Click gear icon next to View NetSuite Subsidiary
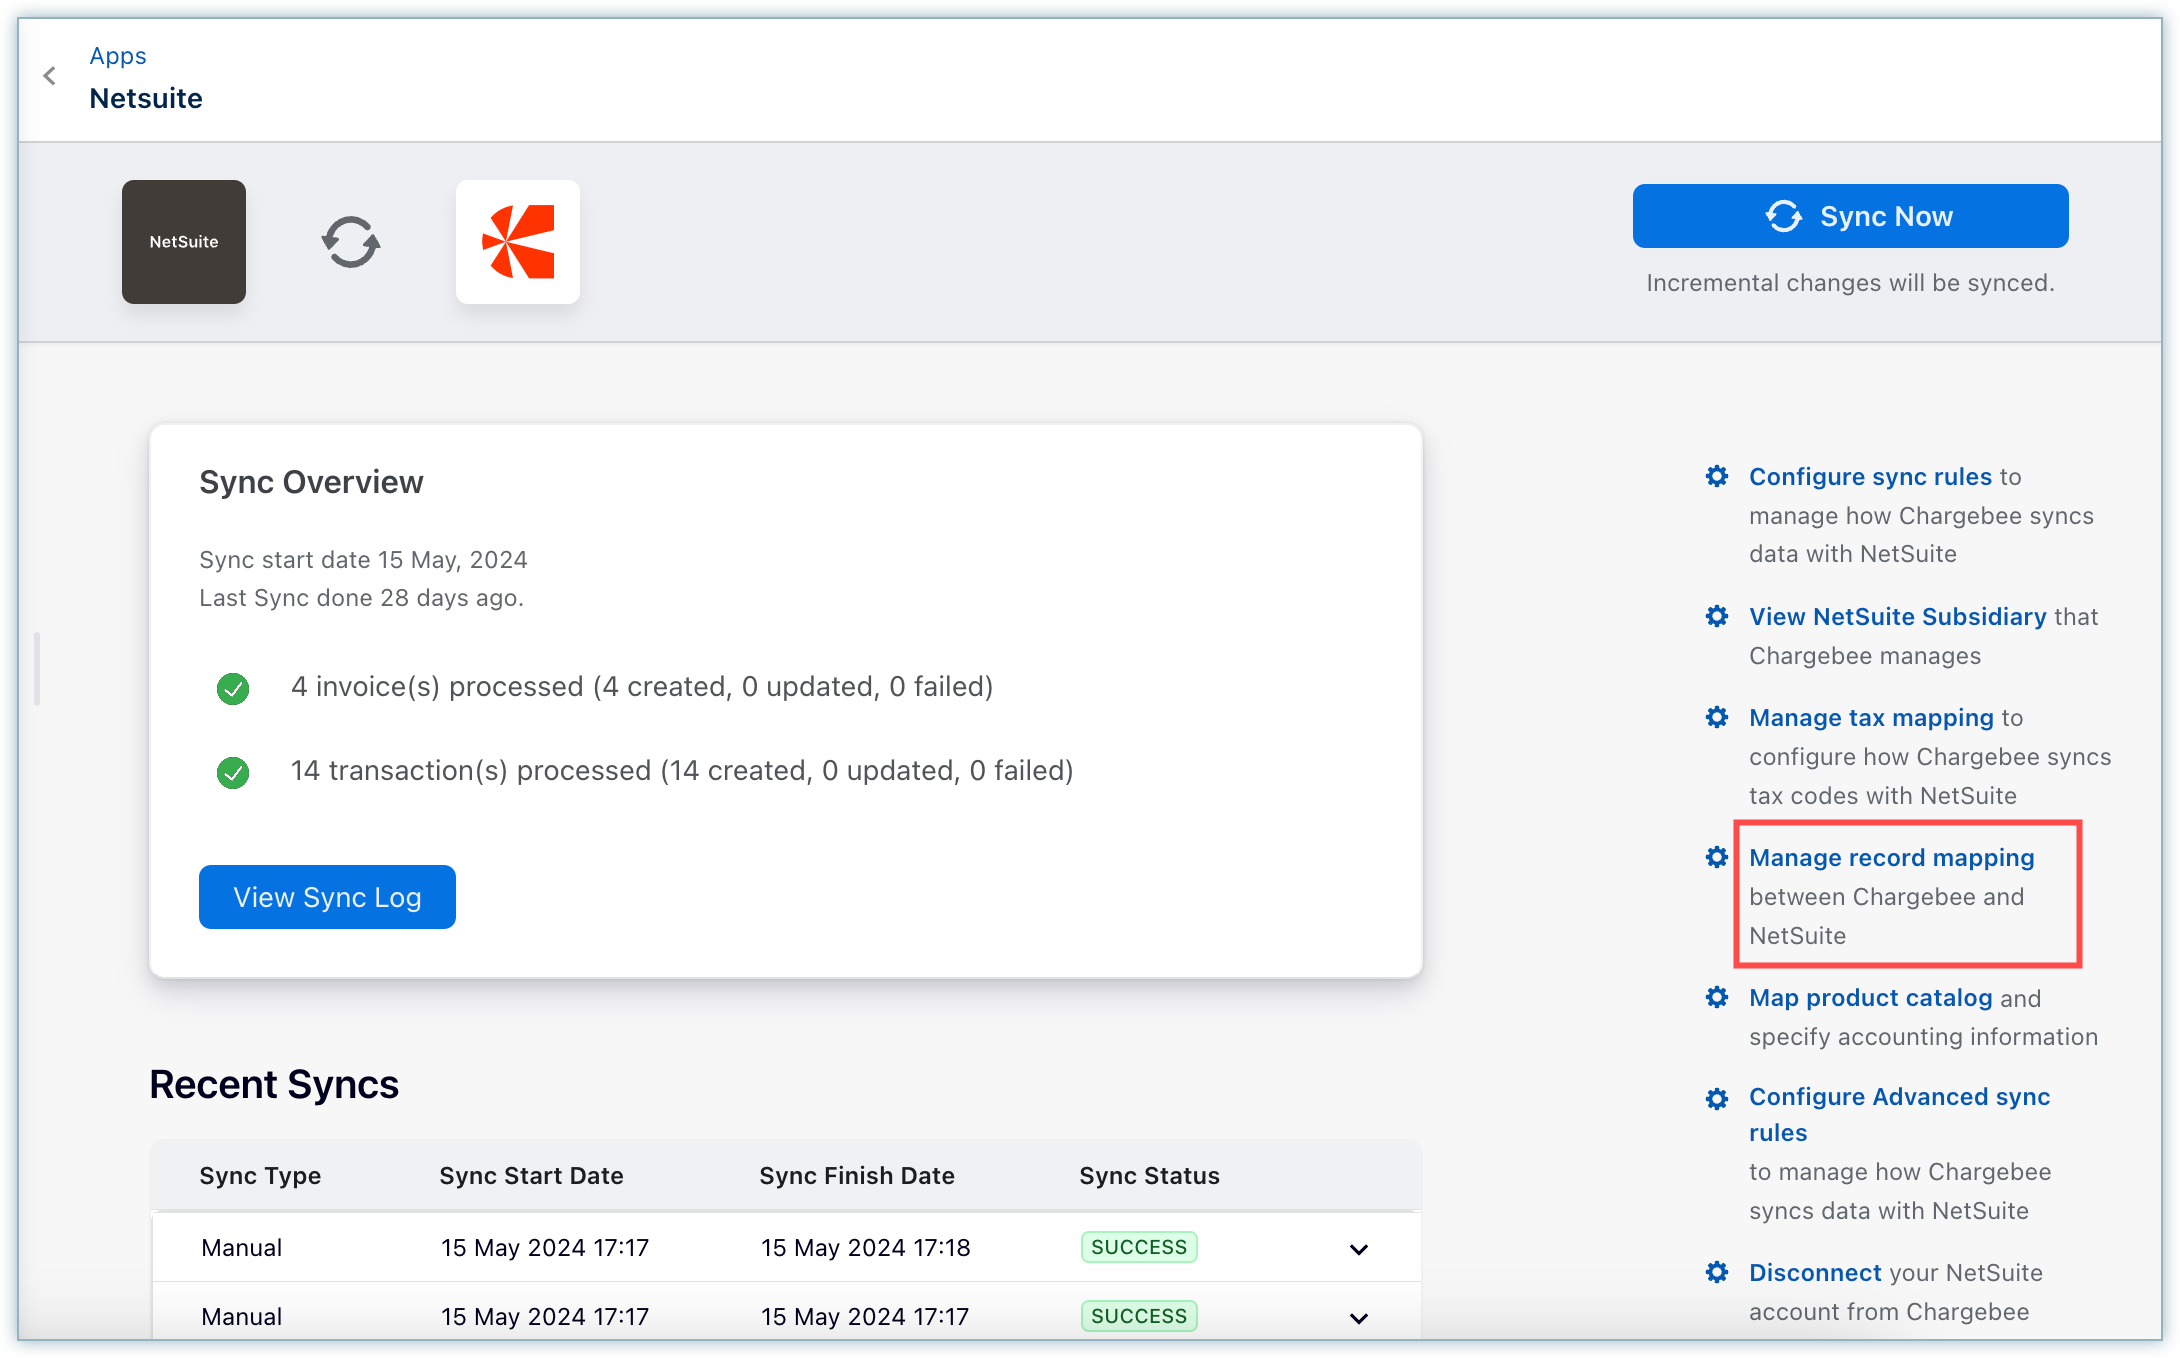Image resolution: width=2180 pixels, height=1358 pixels. [1717, 616]
